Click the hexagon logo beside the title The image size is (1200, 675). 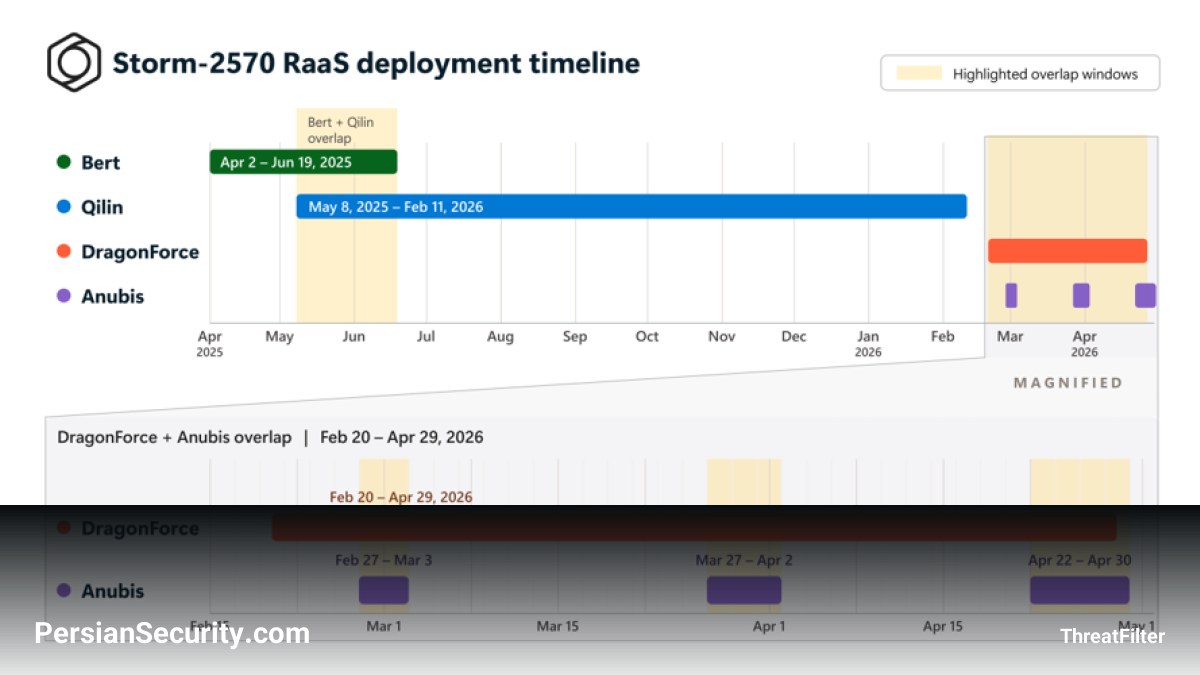coord(74,62)
